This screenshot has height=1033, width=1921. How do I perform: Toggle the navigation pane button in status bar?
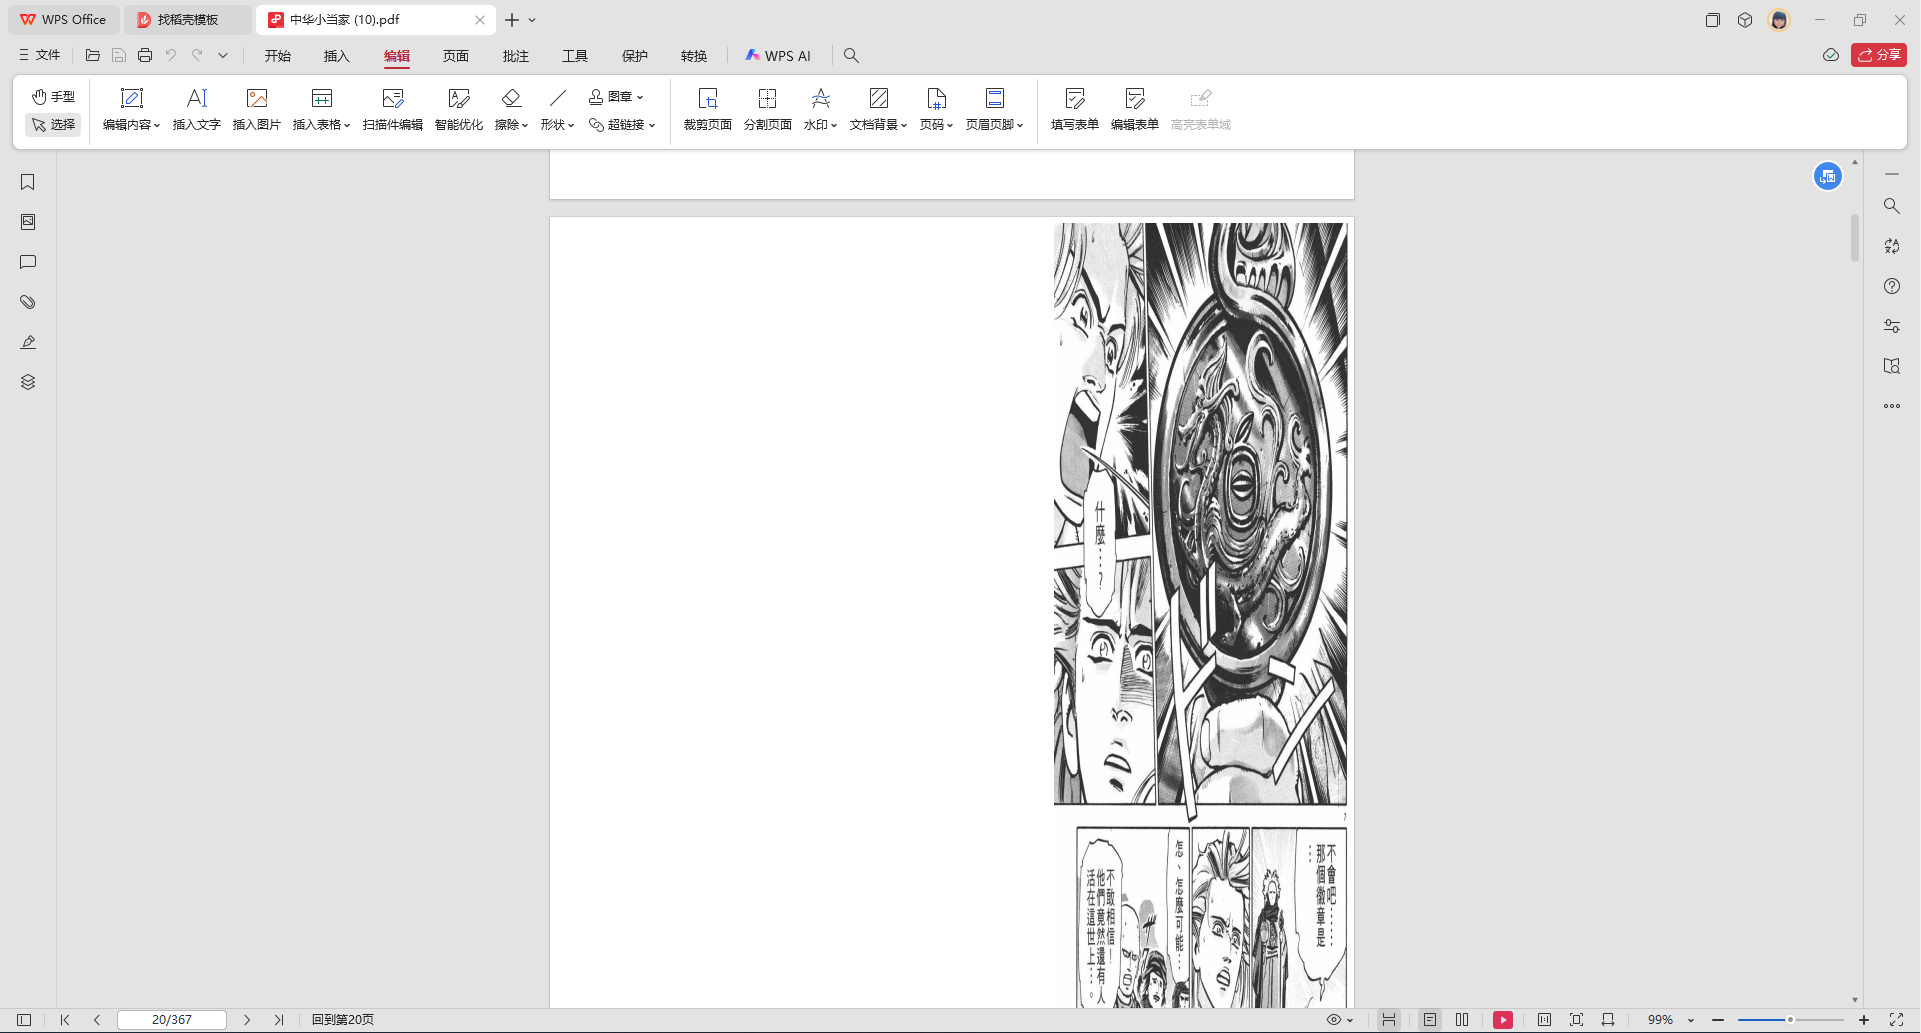(x=24, y=1020)
